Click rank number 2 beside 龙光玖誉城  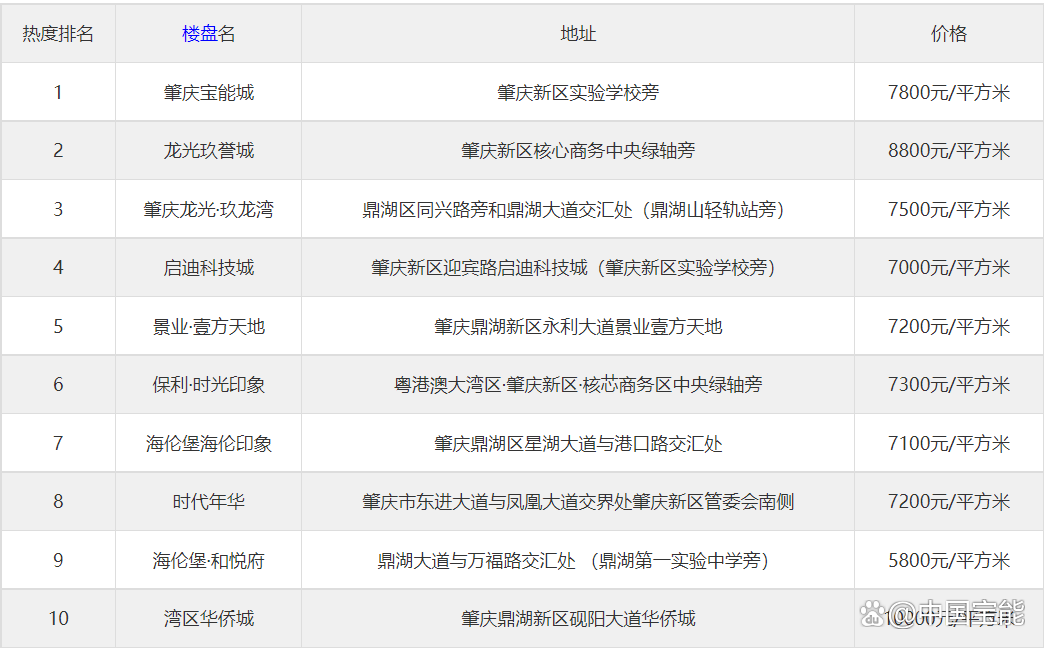point(58,151)
